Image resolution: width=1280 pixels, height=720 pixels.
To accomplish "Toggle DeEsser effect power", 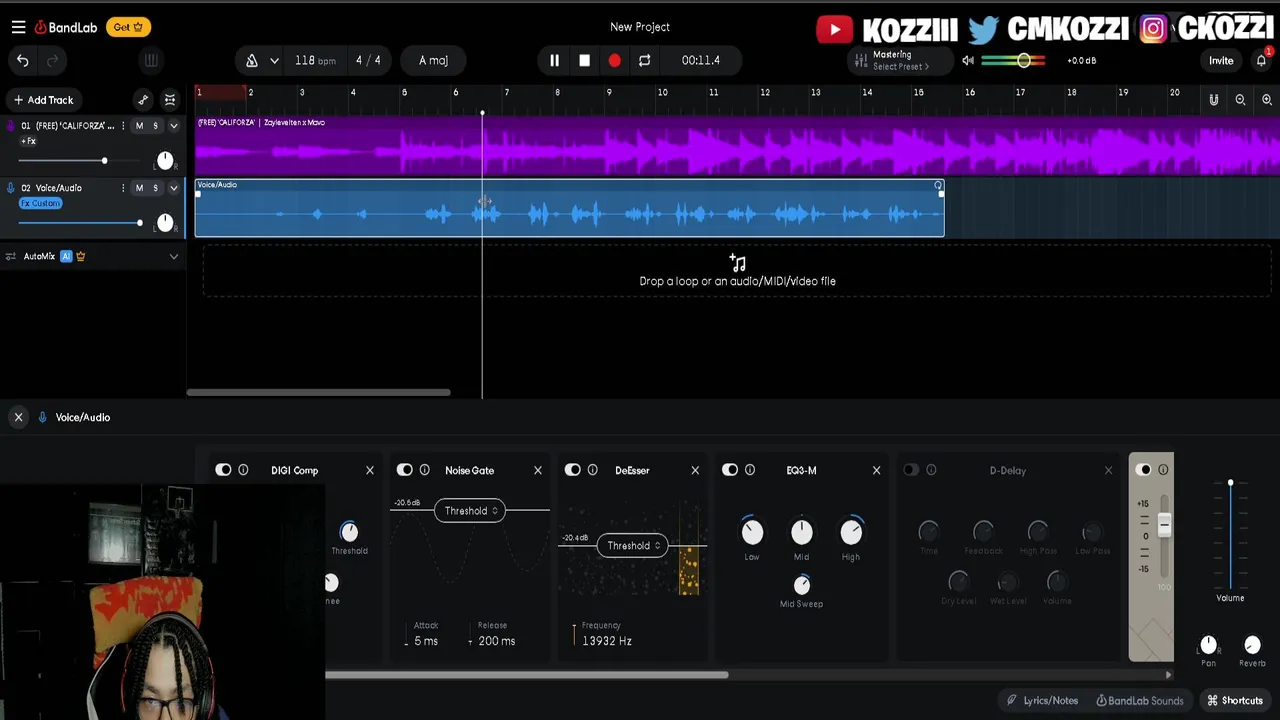I will (x=572, y=470).
